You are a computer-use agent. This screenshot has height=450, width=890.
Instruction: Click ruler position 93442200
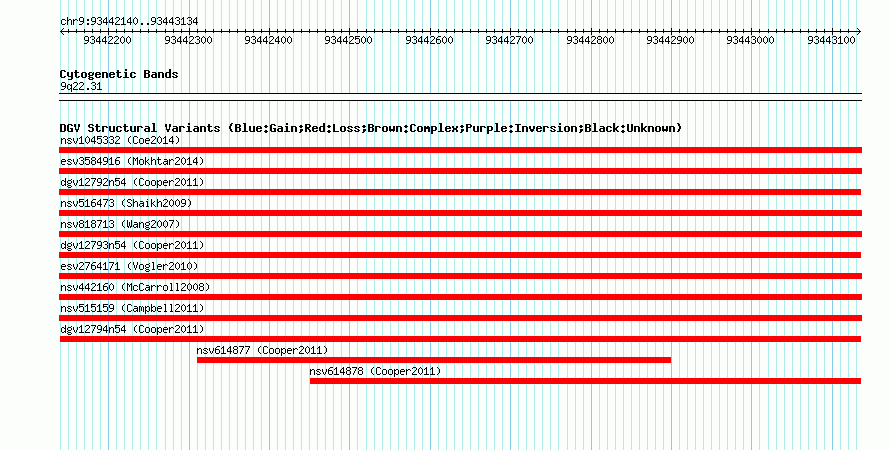click(107, 40)
